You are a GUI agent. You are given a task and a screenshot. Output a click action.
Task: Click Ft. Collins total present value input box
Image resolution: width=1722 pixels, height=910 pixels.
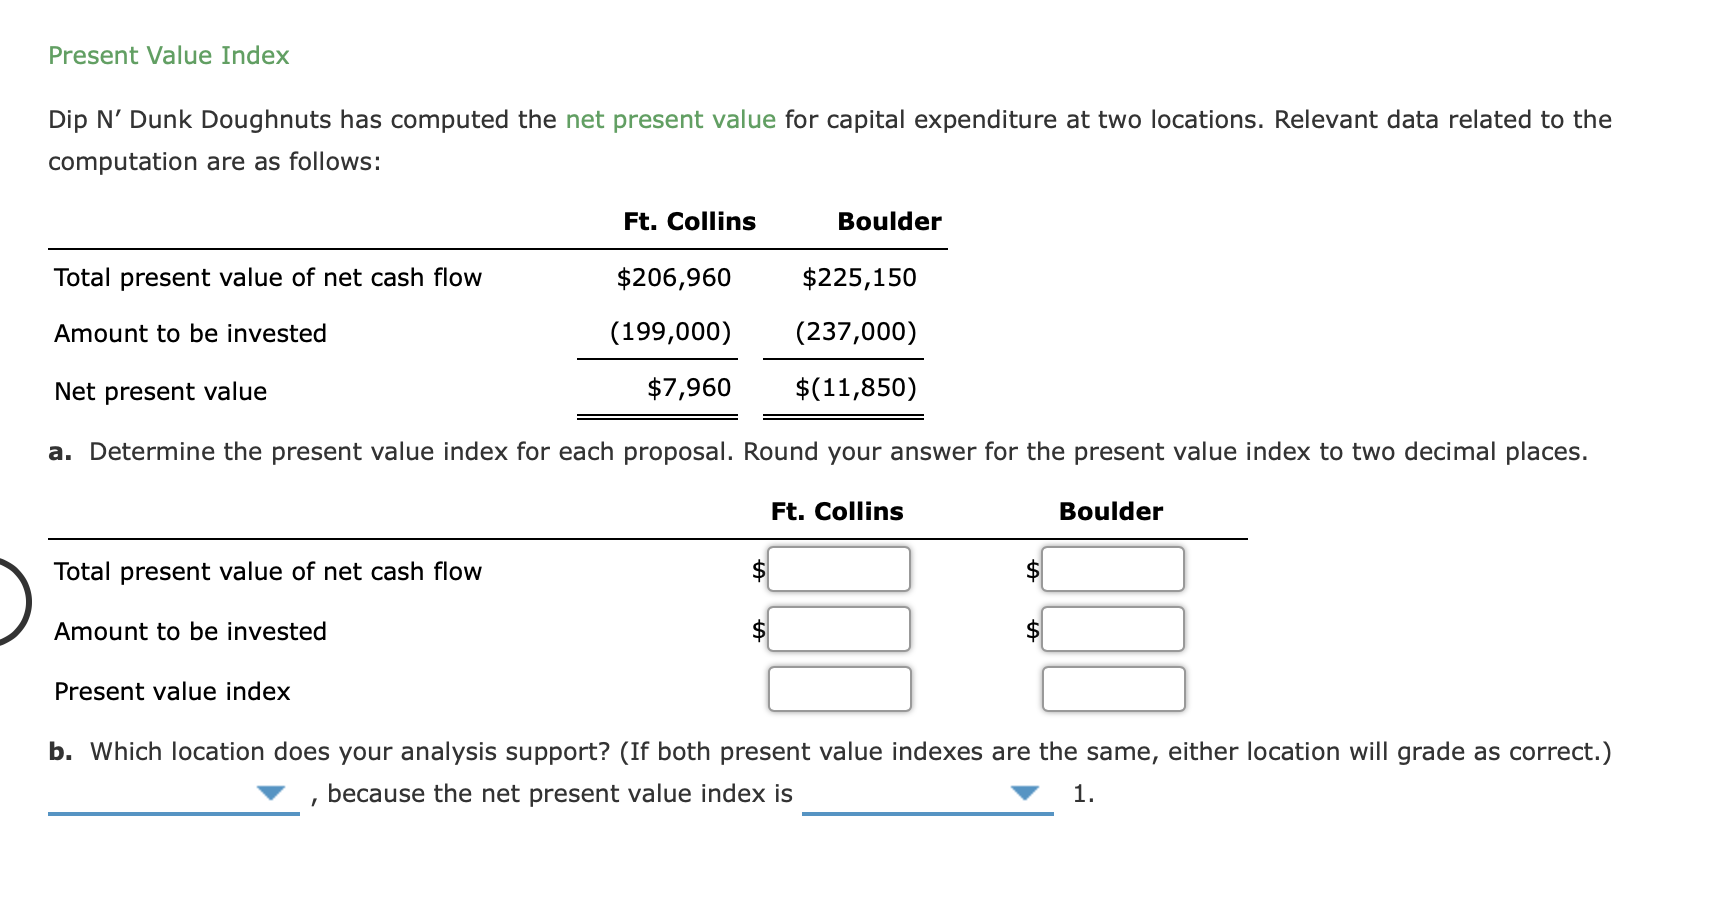tap(838, 569)
